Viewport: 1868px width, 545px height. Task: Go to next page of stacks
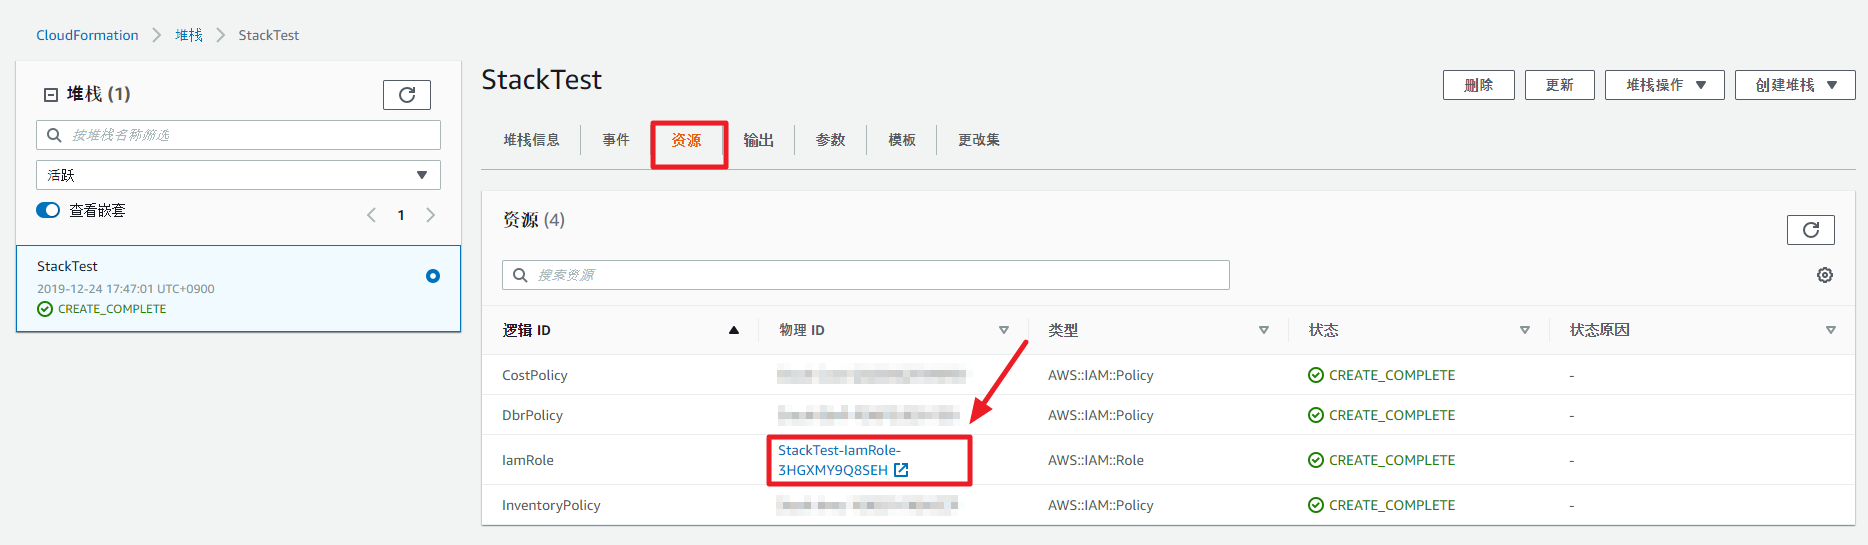pos(431,215)
